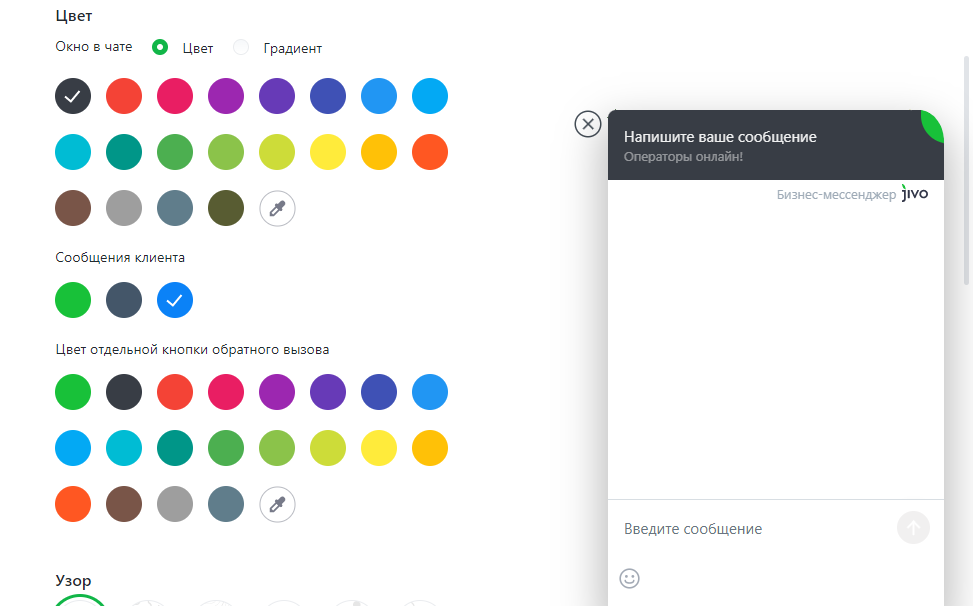Image resolution: width=973 pixels, height=606 pixels.
Task: Pick the blue-gray swatch for chat window
Action: point(175,208)
